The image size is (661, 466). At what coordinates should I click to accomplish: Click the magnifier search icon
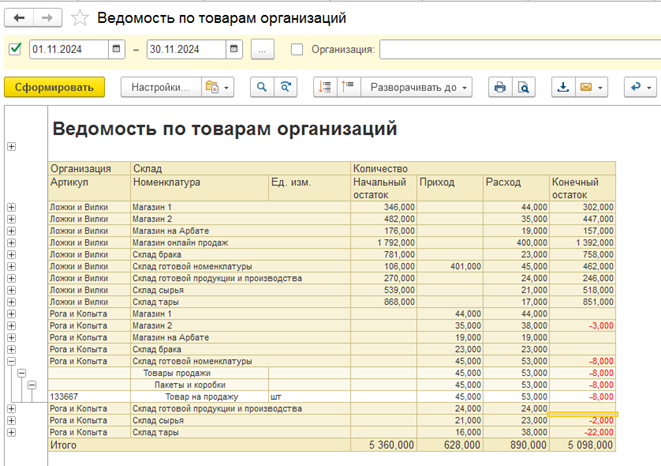pos(262,87)
